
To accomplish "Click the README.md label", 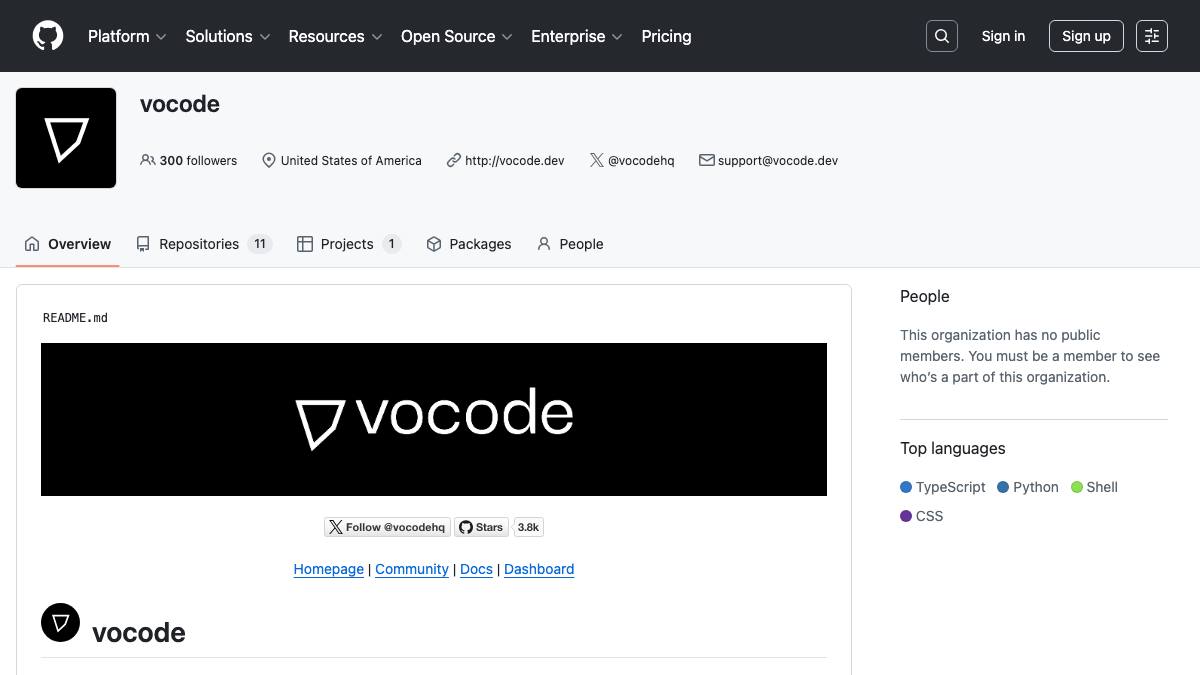I will pos(75,318).
